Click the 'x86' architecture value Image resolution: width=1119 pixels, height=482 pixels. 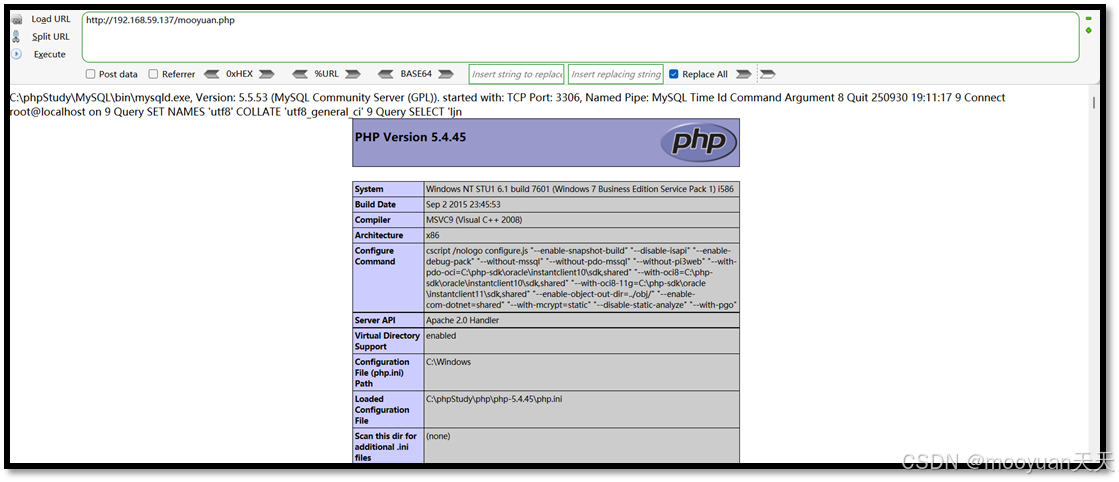[432, 236]
